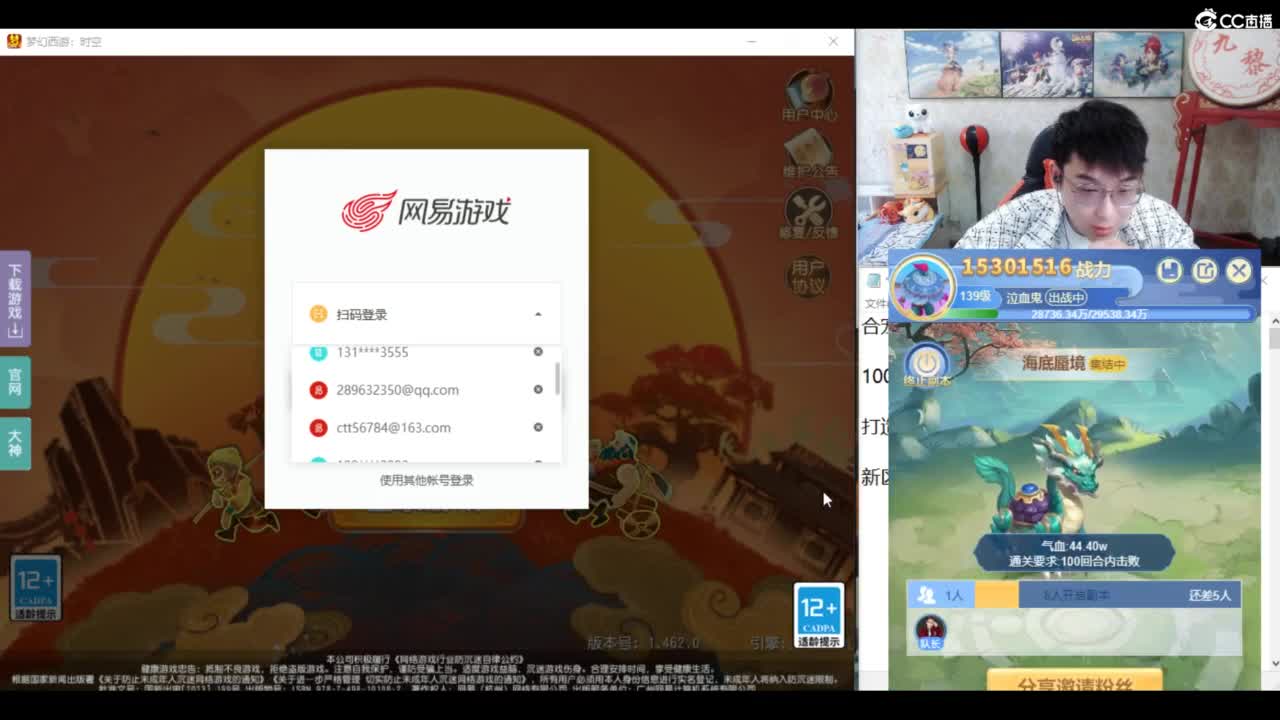Click the collapse arrow next to 扫码登录

[538, 314]
